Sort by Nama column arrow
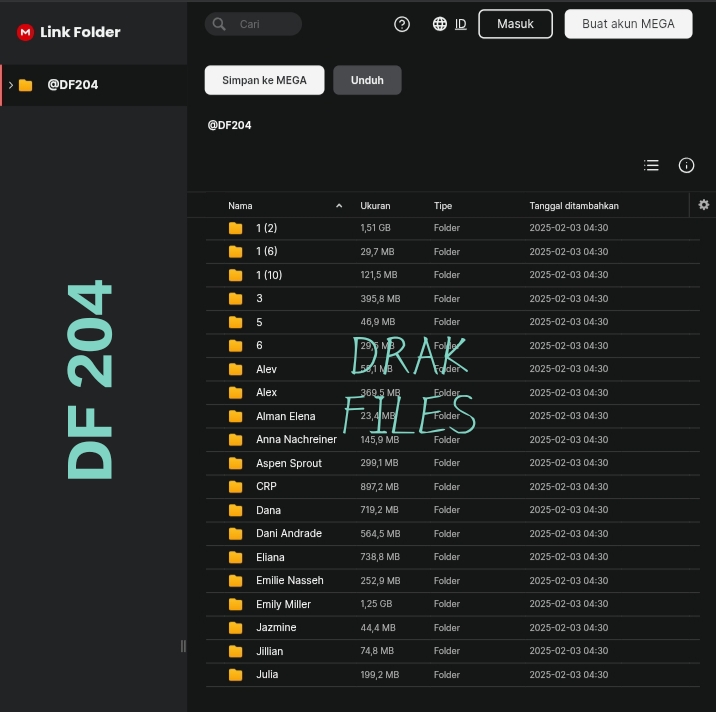Image resolution: width=716 pixels, height=712 pixels. (x=339, y=206)
